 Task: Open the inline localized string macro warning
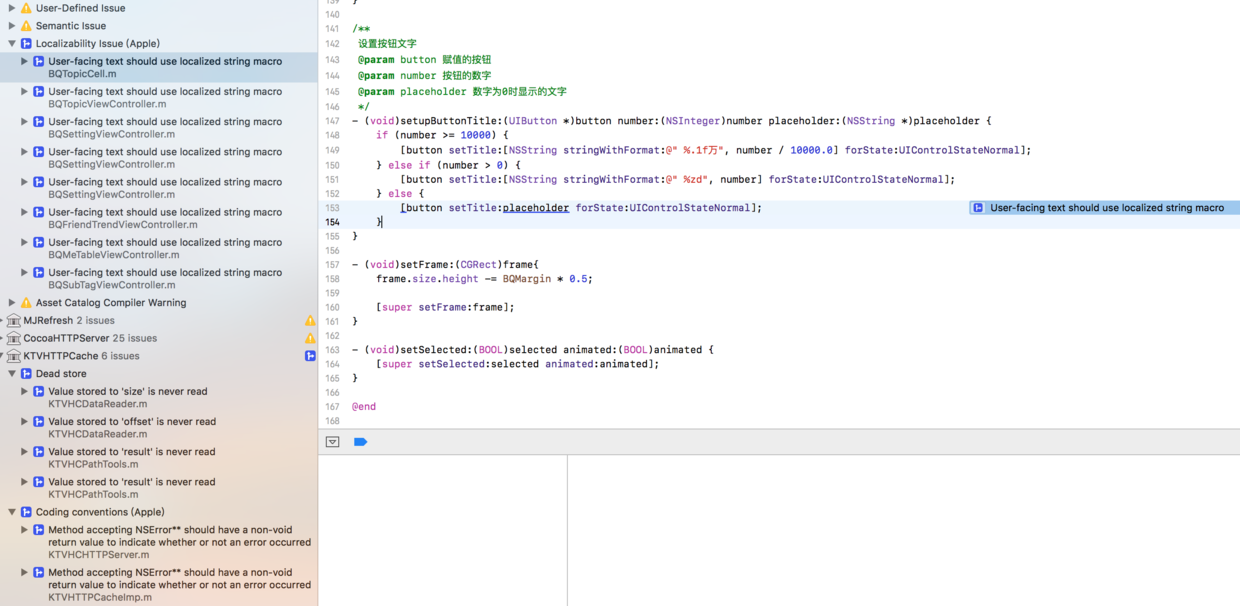(x=1105, y=208)
